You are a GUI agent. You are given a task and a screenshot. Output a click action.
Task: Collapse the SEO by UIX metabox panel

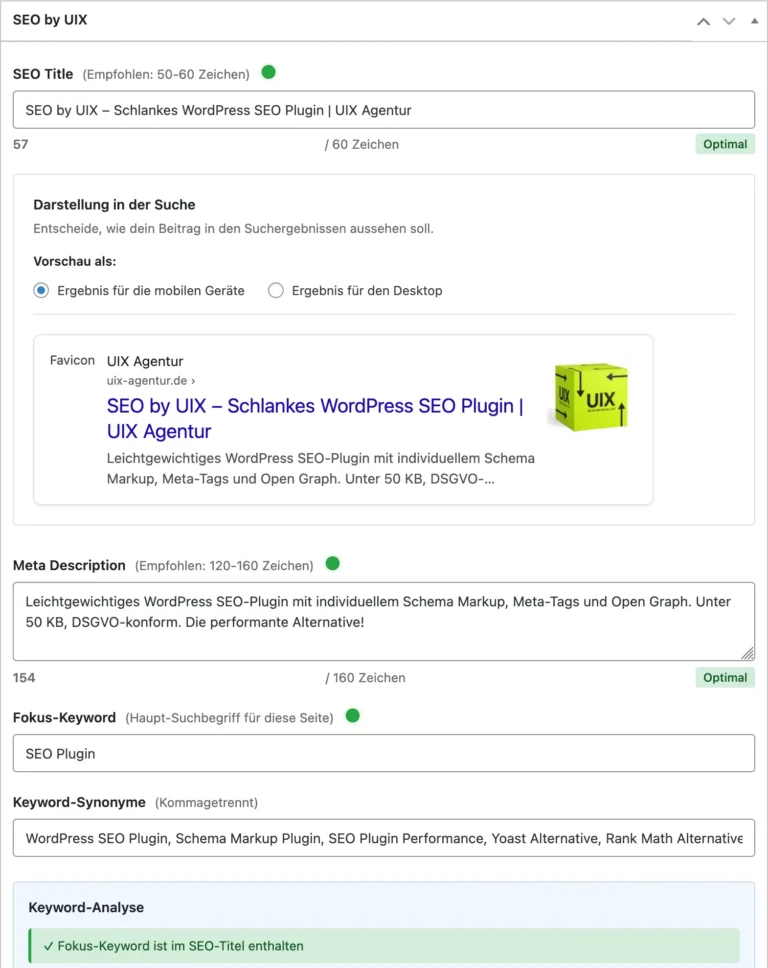tap(754, 20)
